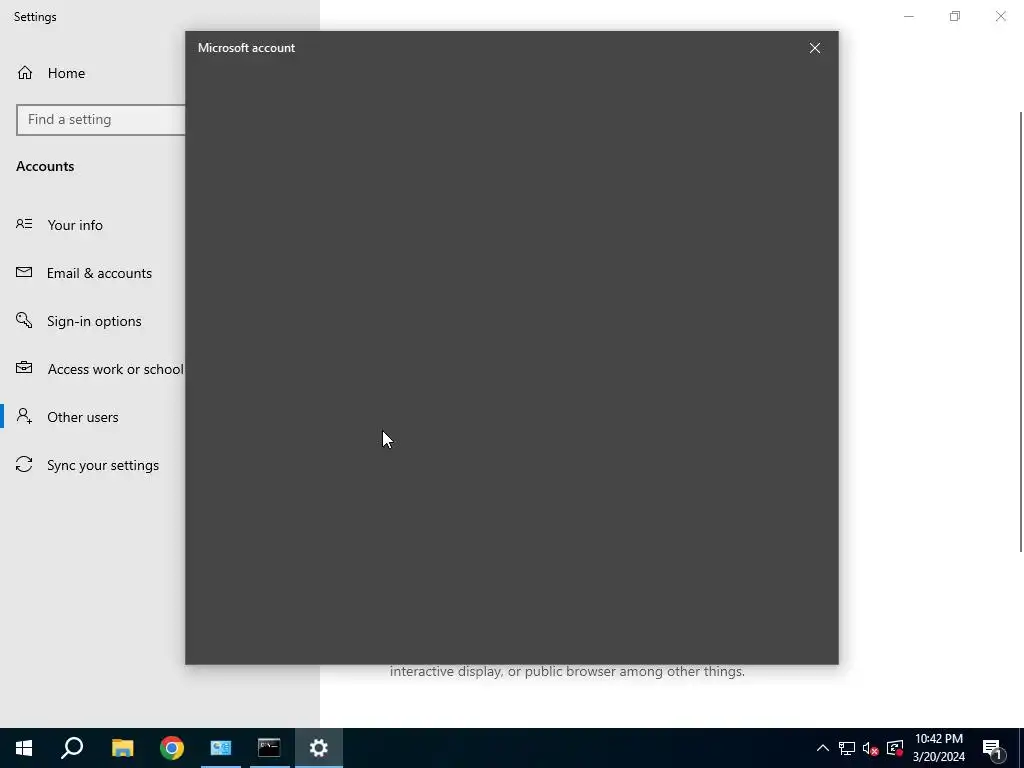Open Sync your settings page

click(x=103, y=466)
